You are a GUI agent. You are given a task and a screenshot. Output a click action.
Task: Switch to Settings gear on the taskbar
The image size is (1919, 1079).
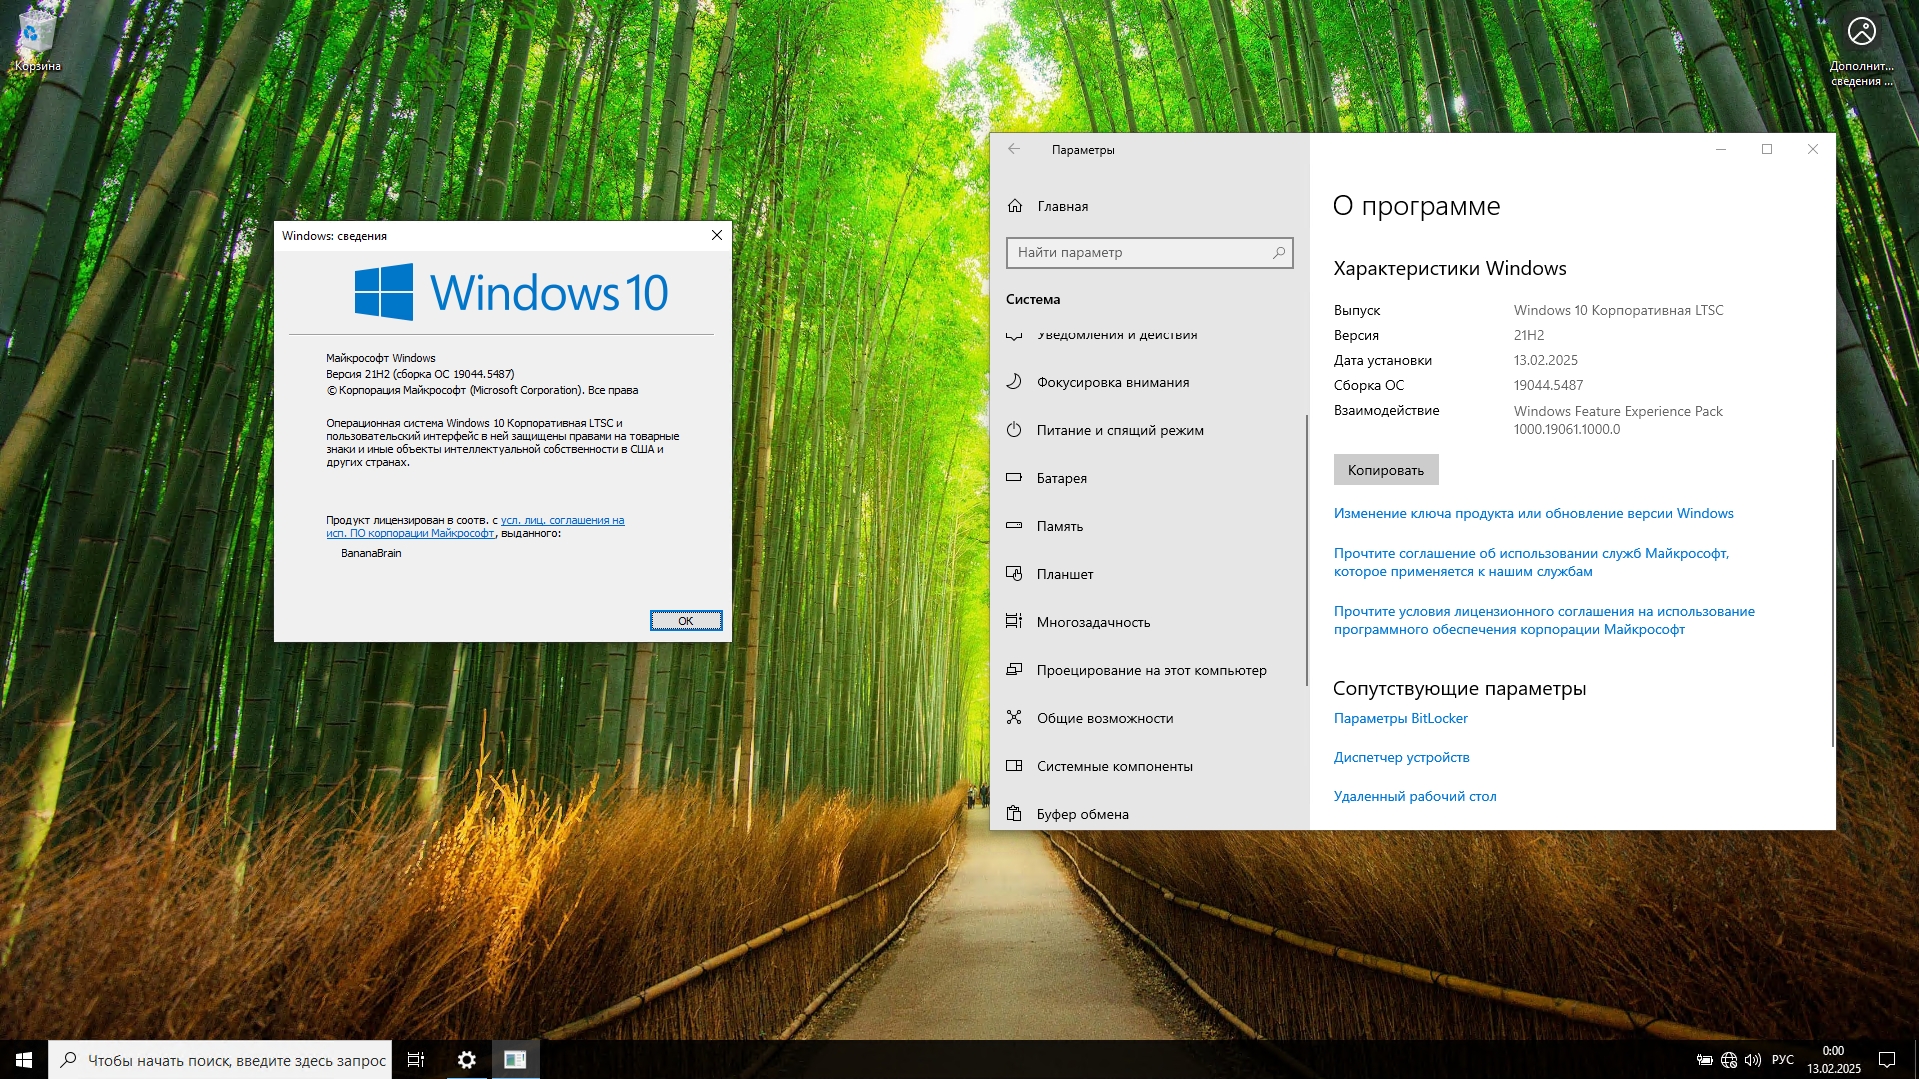point(466,1060)
